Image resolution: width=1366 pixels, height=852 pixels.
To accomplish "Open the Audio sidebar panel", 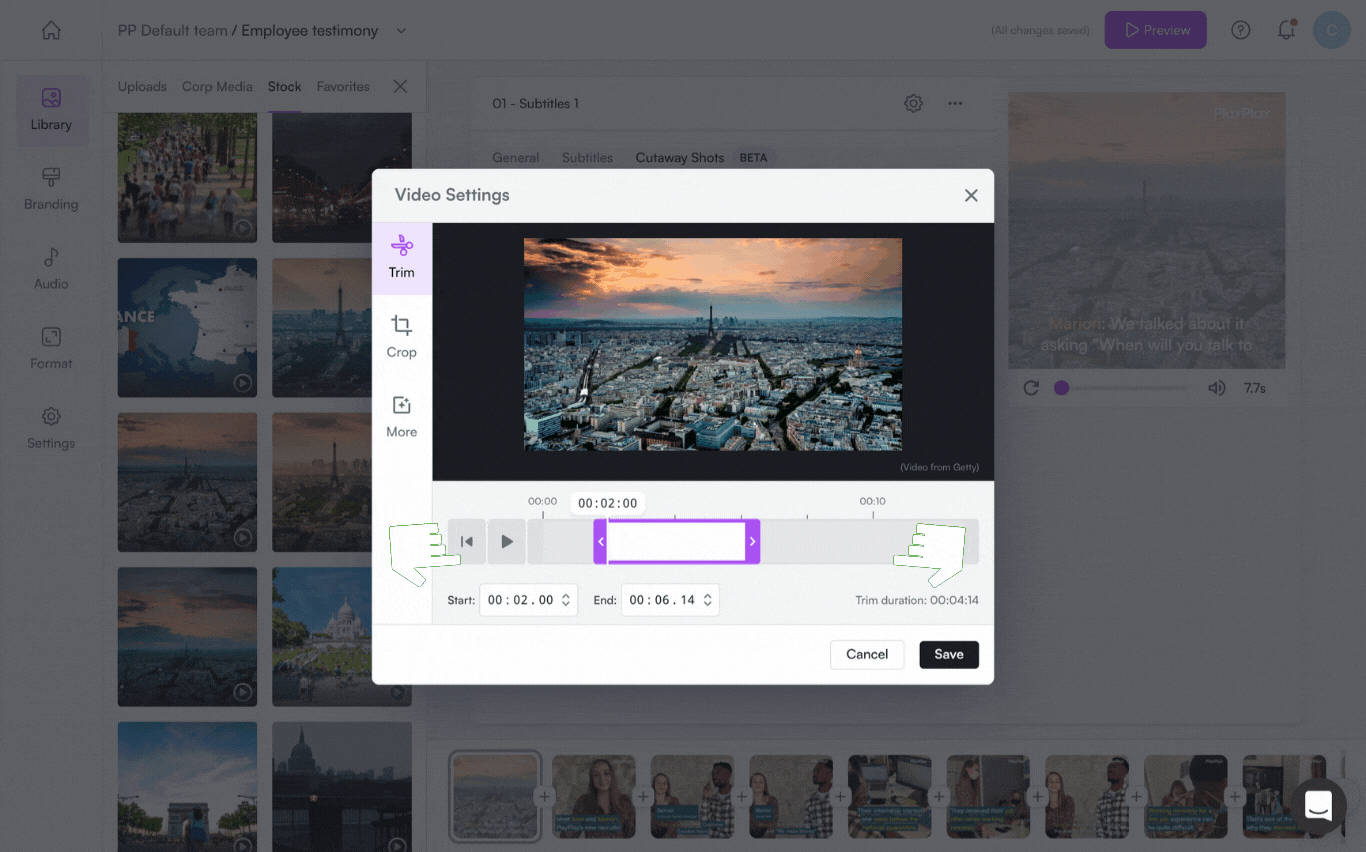I will click(51, 270).
